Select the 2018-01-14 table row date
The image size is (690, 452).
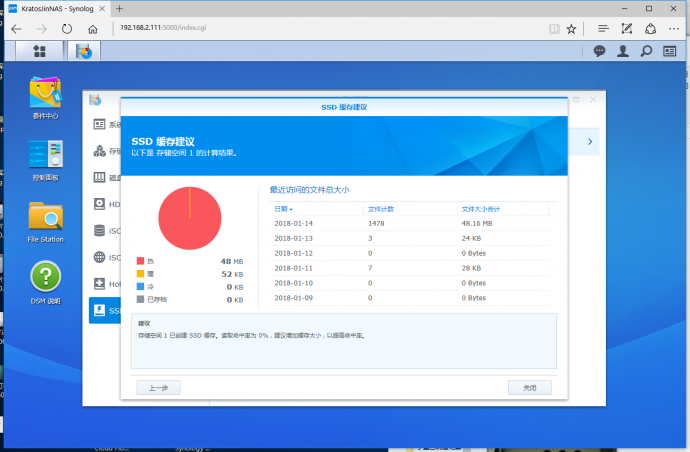[x=294, y=224]
